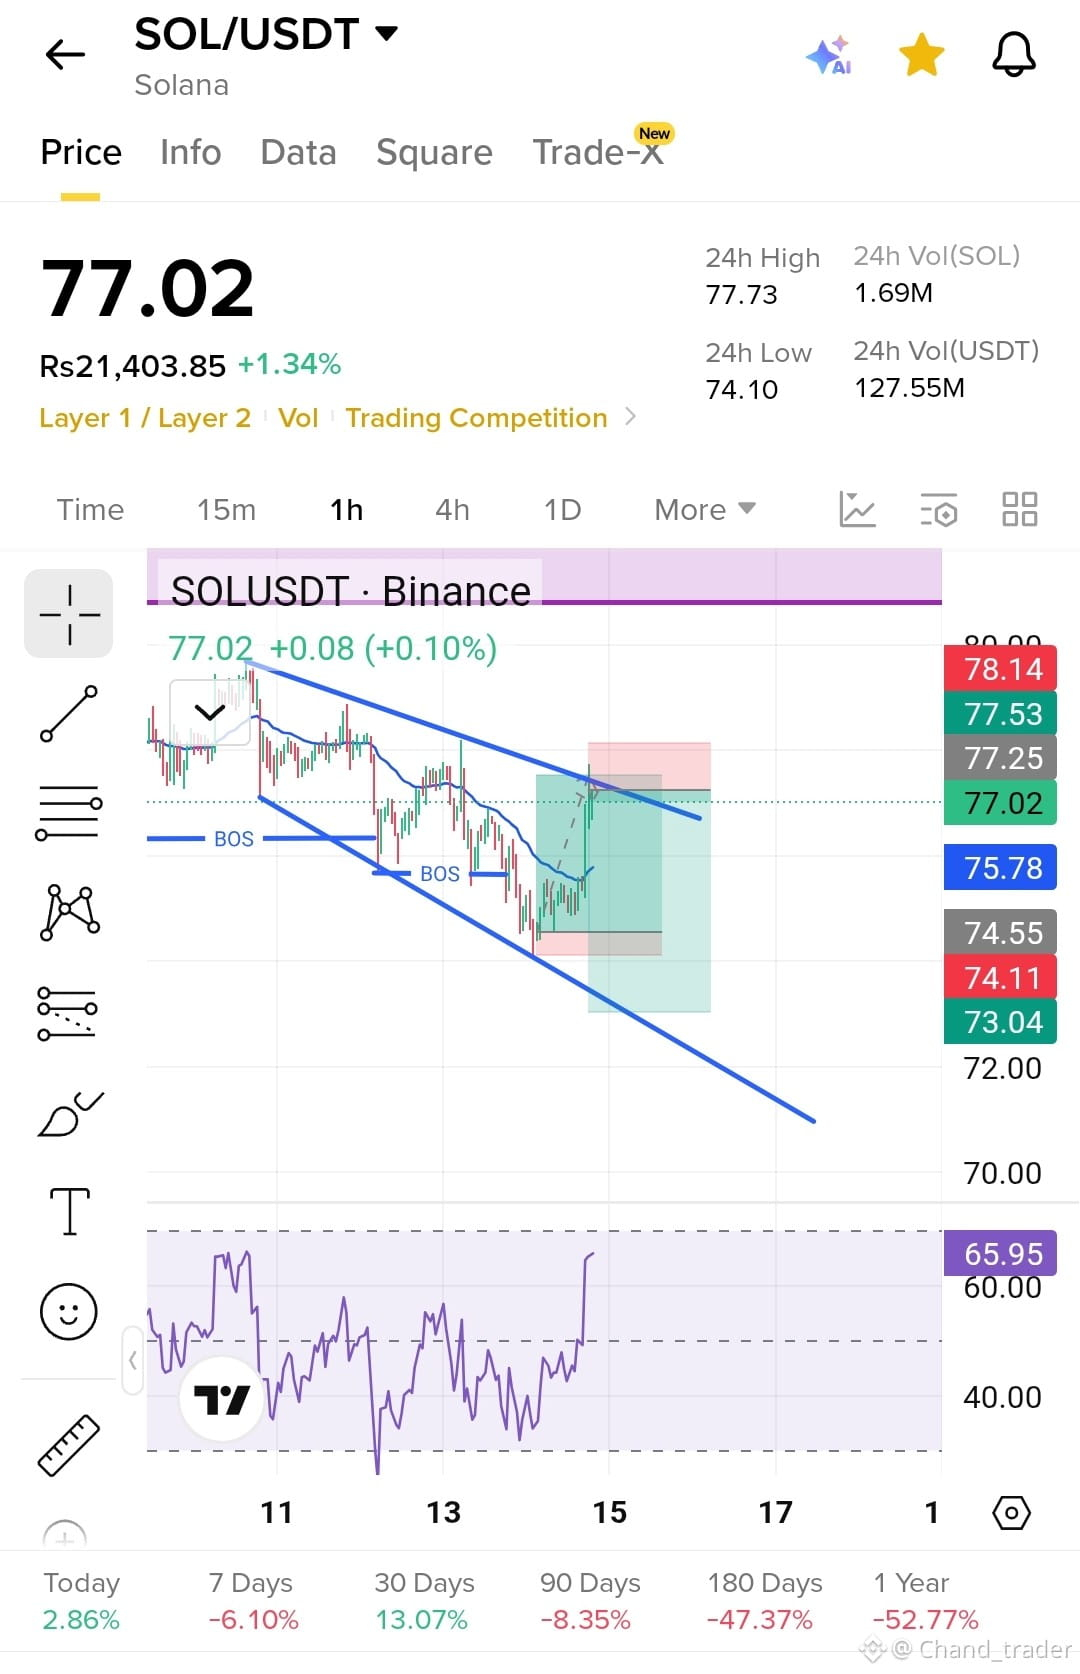The height and width of the screenshot is (1674, 1080).
Task: Click the 77.25 gray price label
Action: 1000,758
